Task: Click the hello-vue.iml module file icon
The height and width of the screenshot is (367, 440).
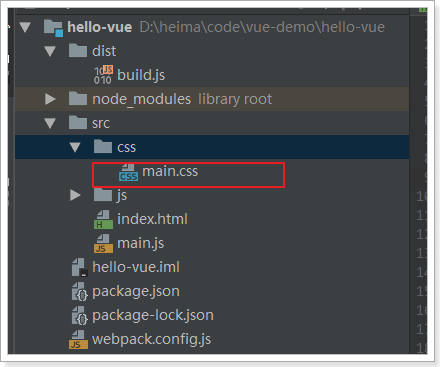Action: click(x=80, y=267)
